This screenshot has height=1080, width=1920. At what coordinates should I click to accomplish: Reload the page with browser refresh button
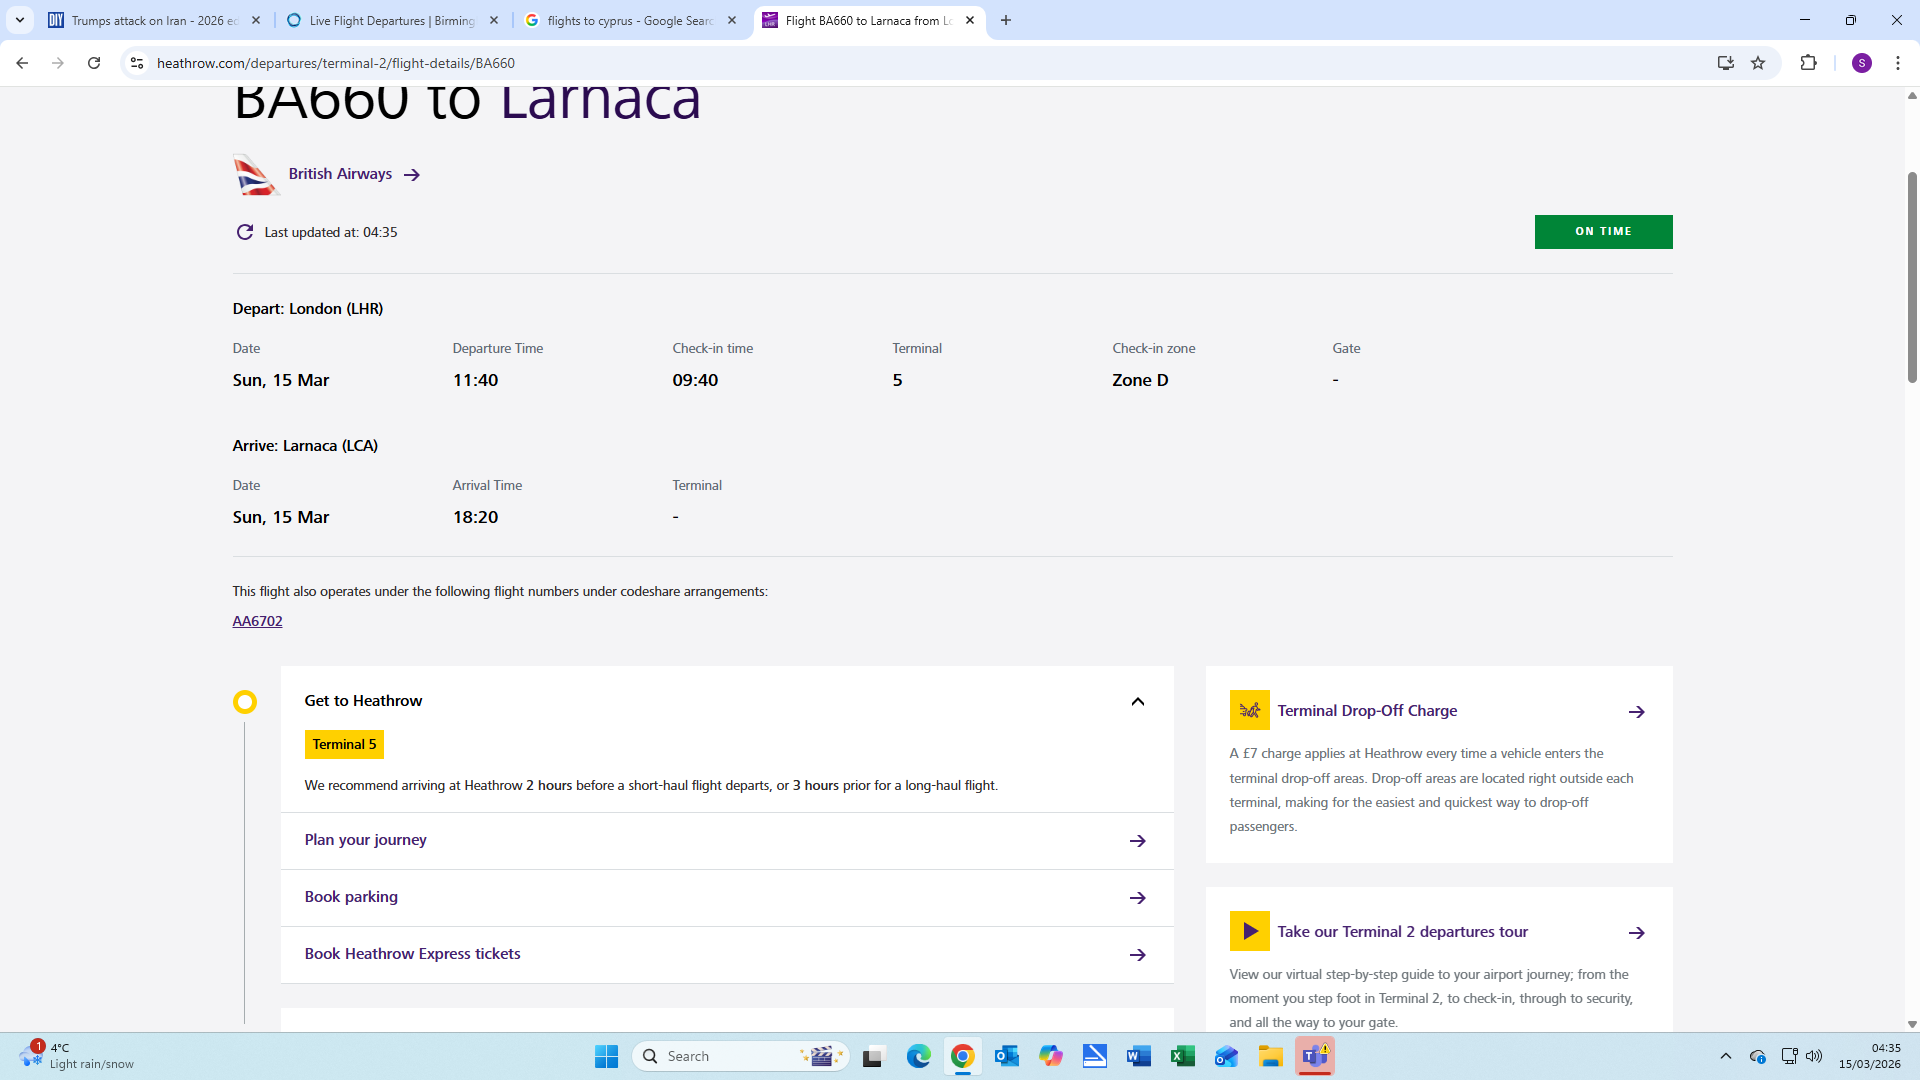tap(94, 63)
